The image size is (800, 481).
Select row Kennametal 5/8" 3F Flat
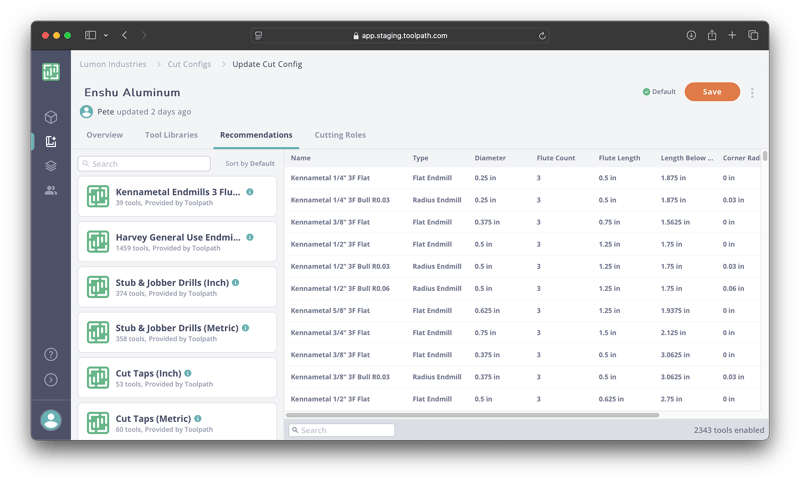[522, 311]
